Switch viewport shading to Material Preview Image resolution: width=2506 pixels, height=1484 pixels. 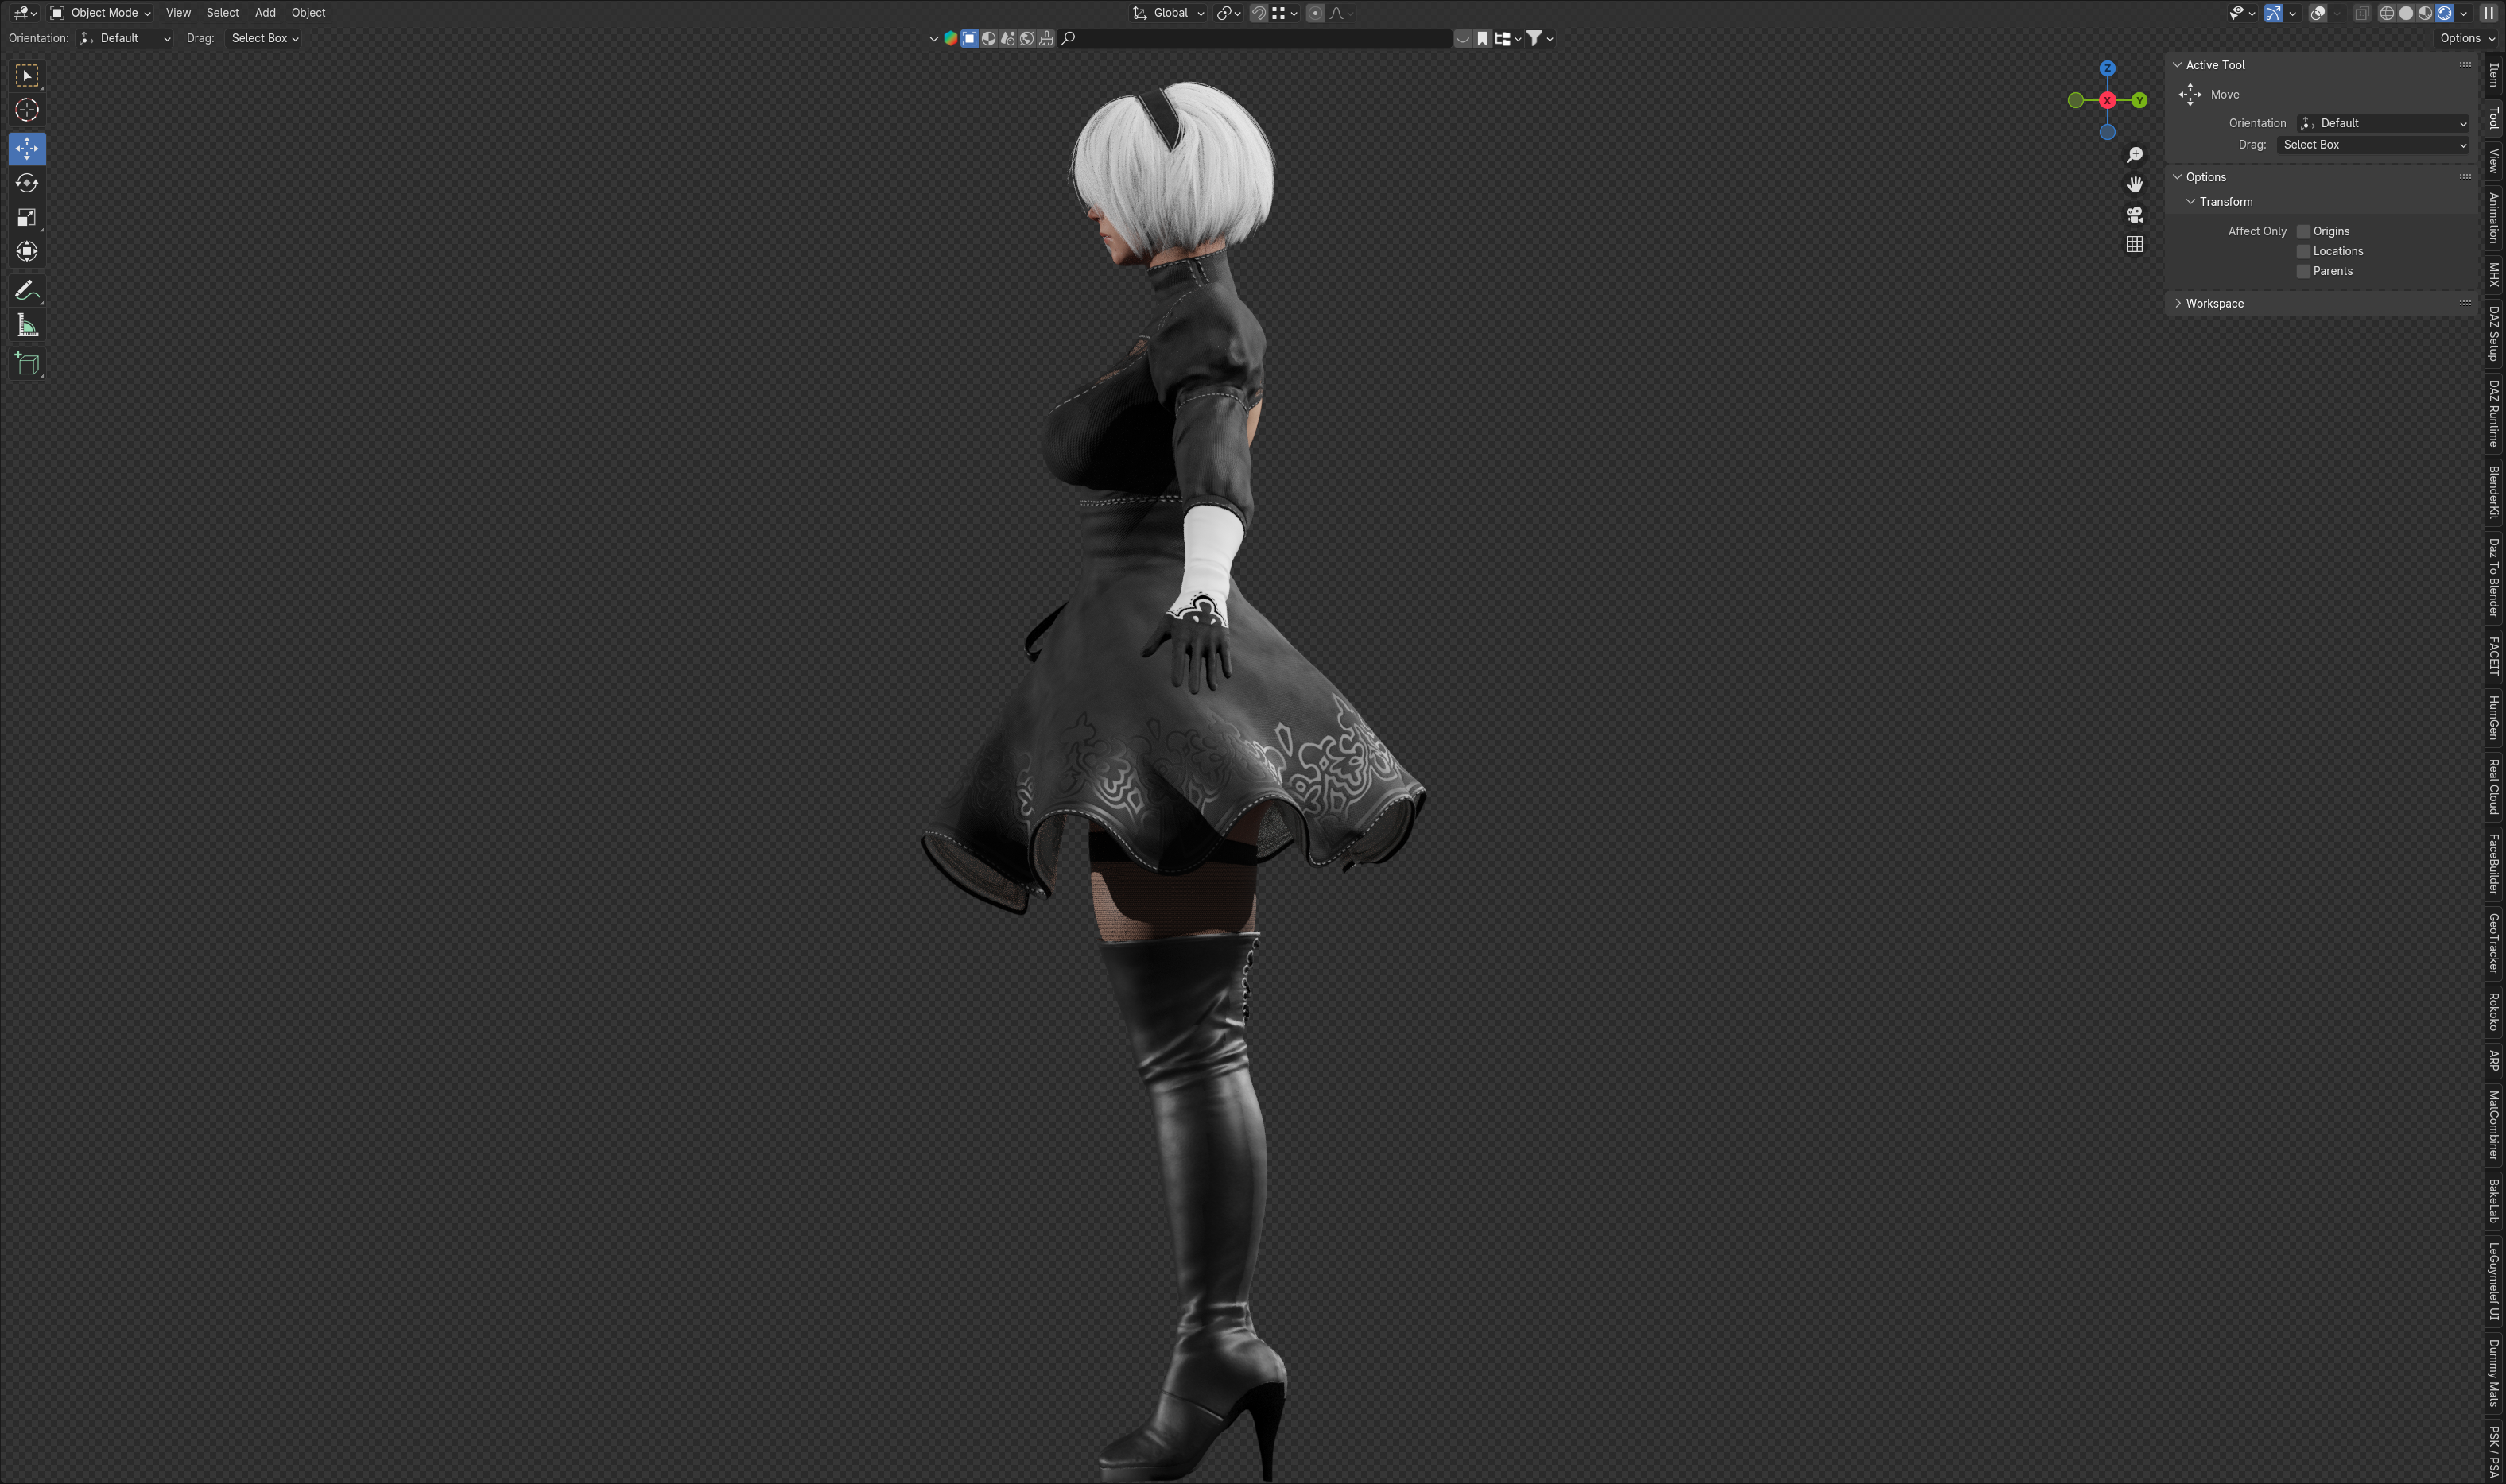2425,13
